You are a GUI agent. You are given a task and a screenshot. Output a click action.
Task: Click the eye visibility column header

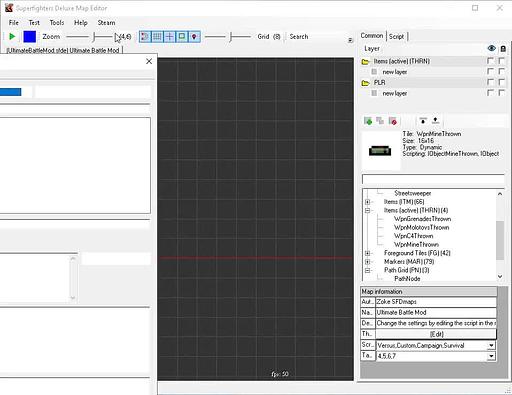(491, 49)
